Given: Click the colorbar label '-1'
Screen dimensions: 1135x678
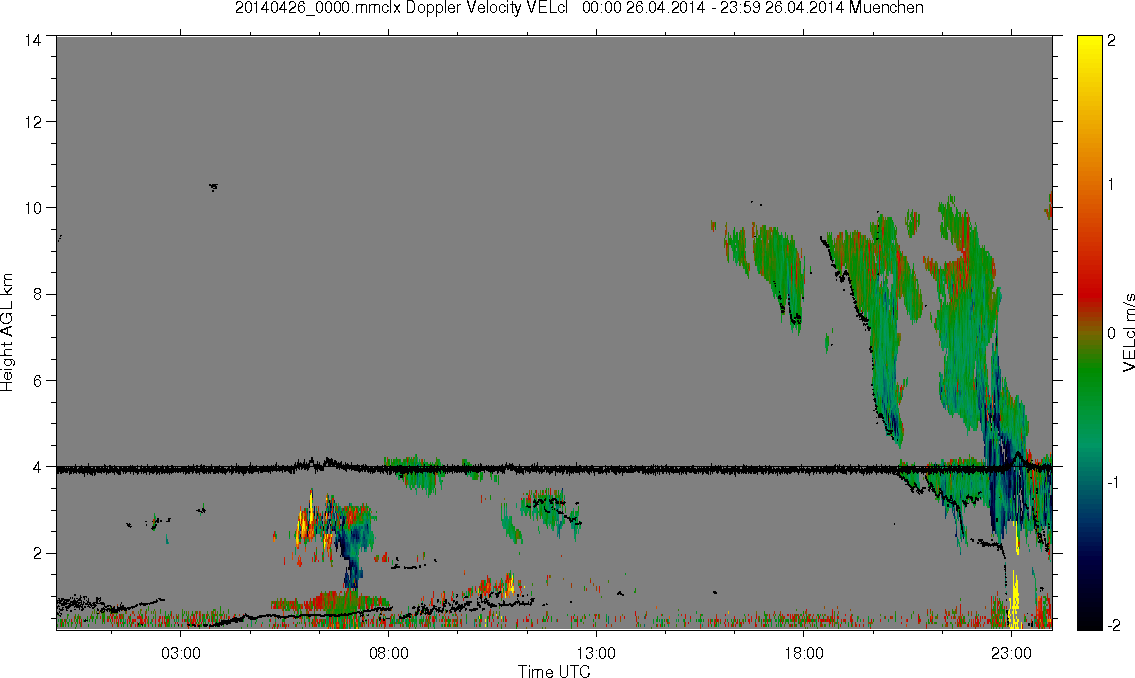Looking at the screenshot, I should (1111, 482).
